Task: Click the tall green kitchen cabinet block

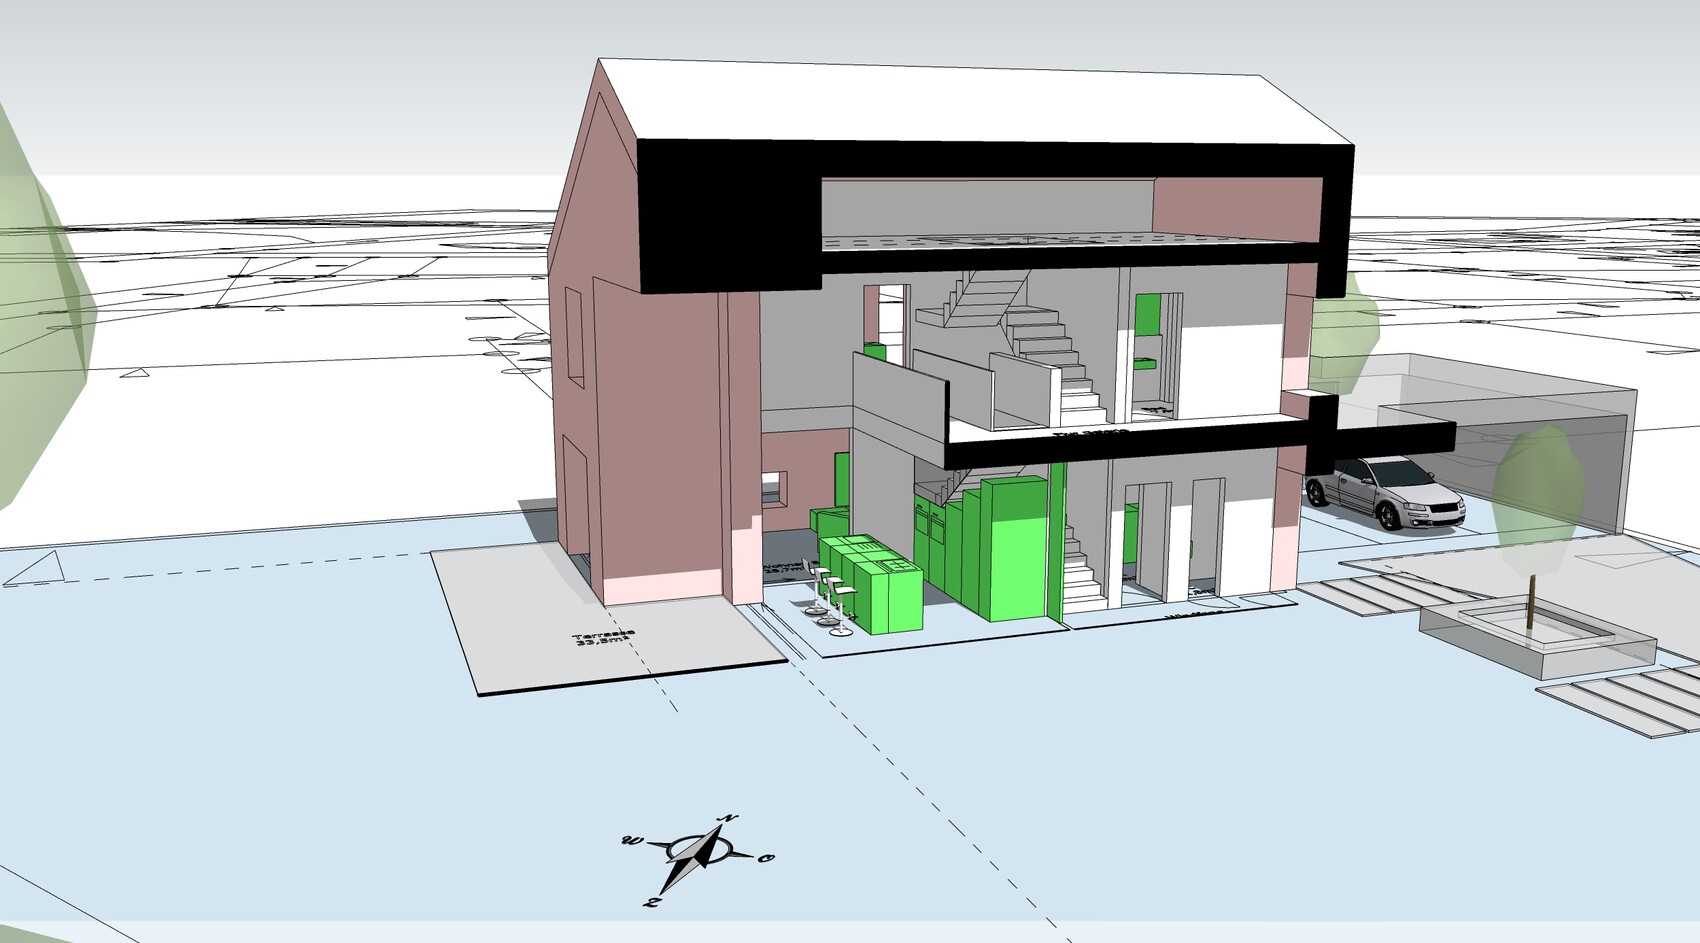Action: 1013,550
